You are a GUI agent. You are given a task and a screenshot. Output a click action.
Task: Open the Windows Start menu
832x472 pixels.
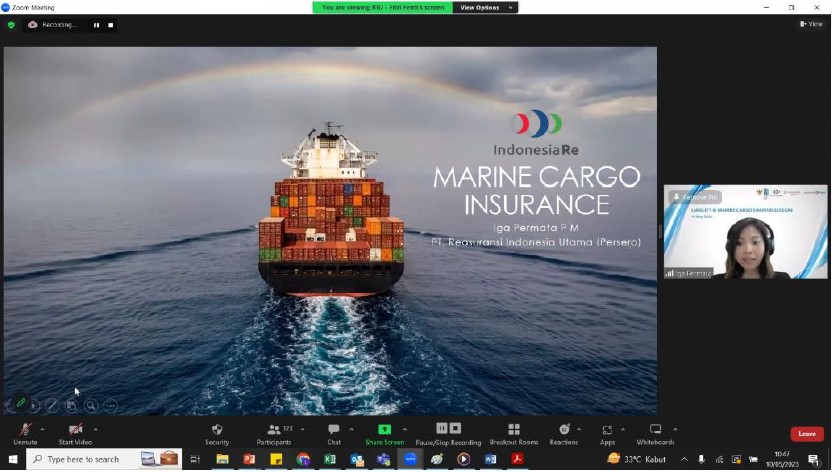[x=13, y=459]
